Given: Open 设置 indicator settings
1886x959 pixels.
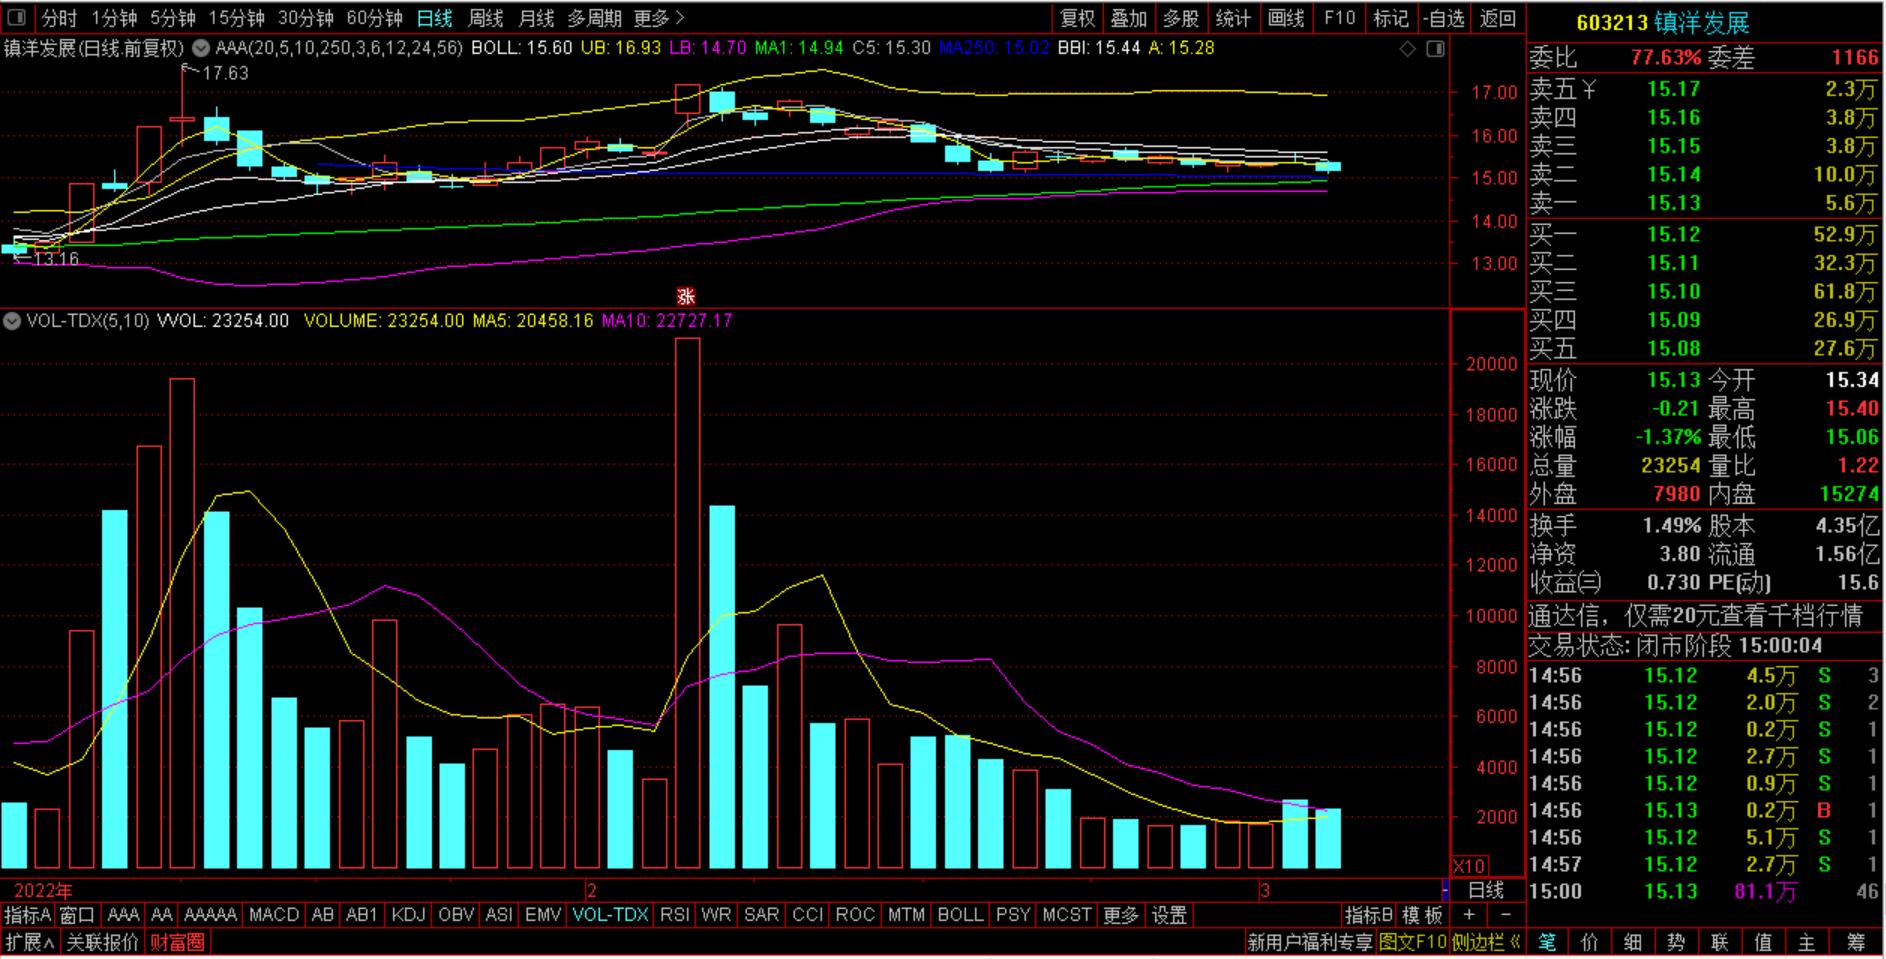Looking at the screenshot, I should pos(1169,915).
